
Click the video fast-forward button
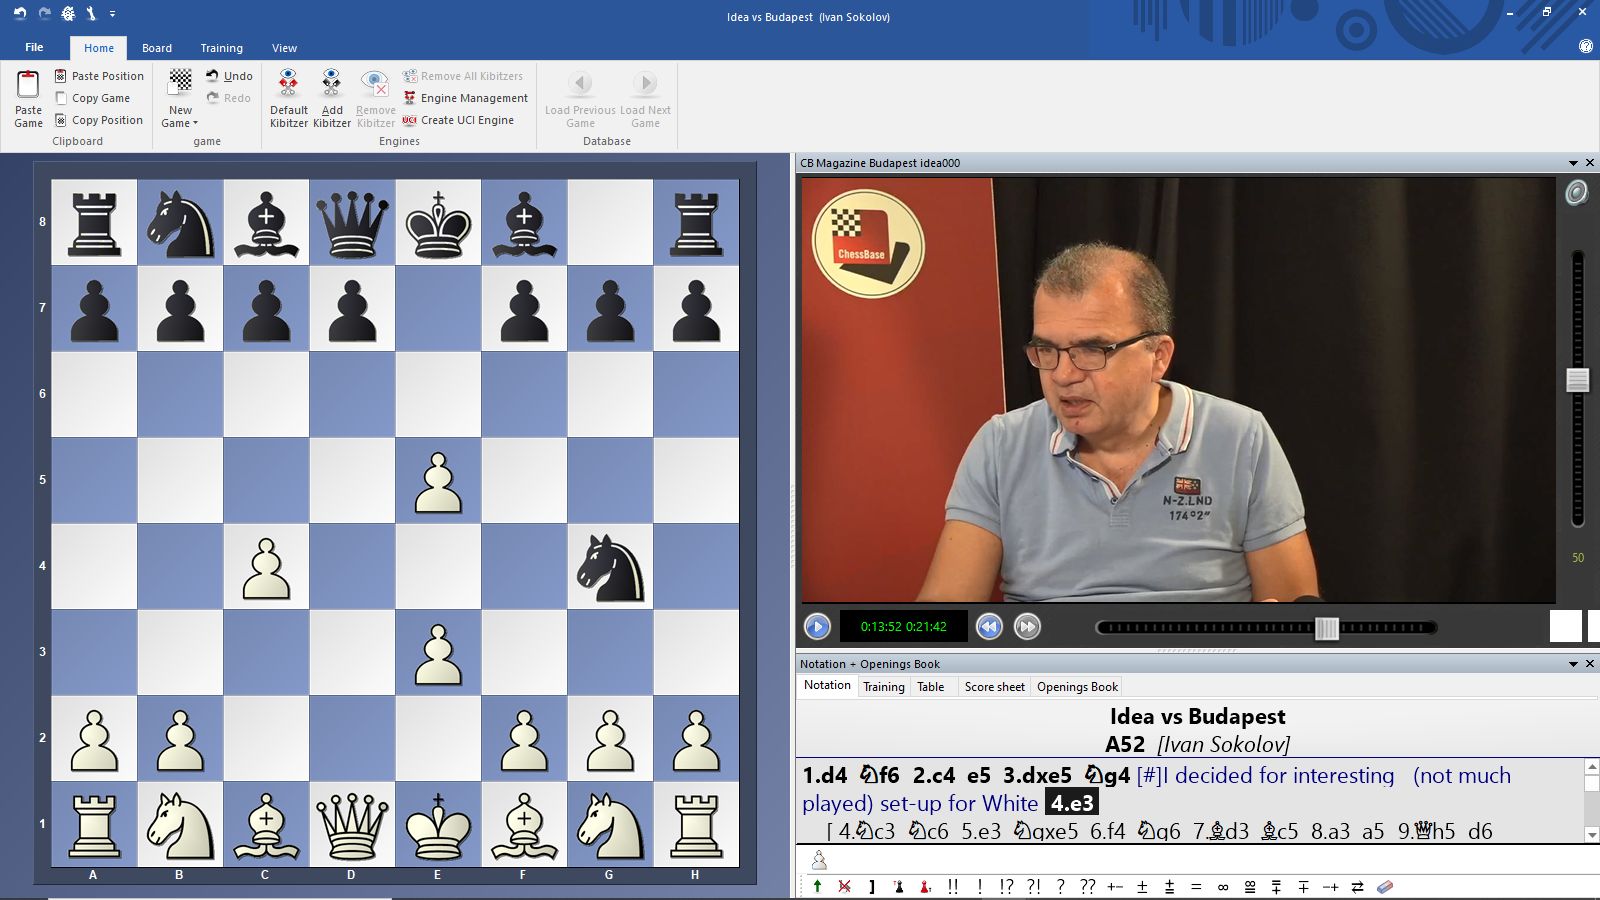tap(1027, 627)
